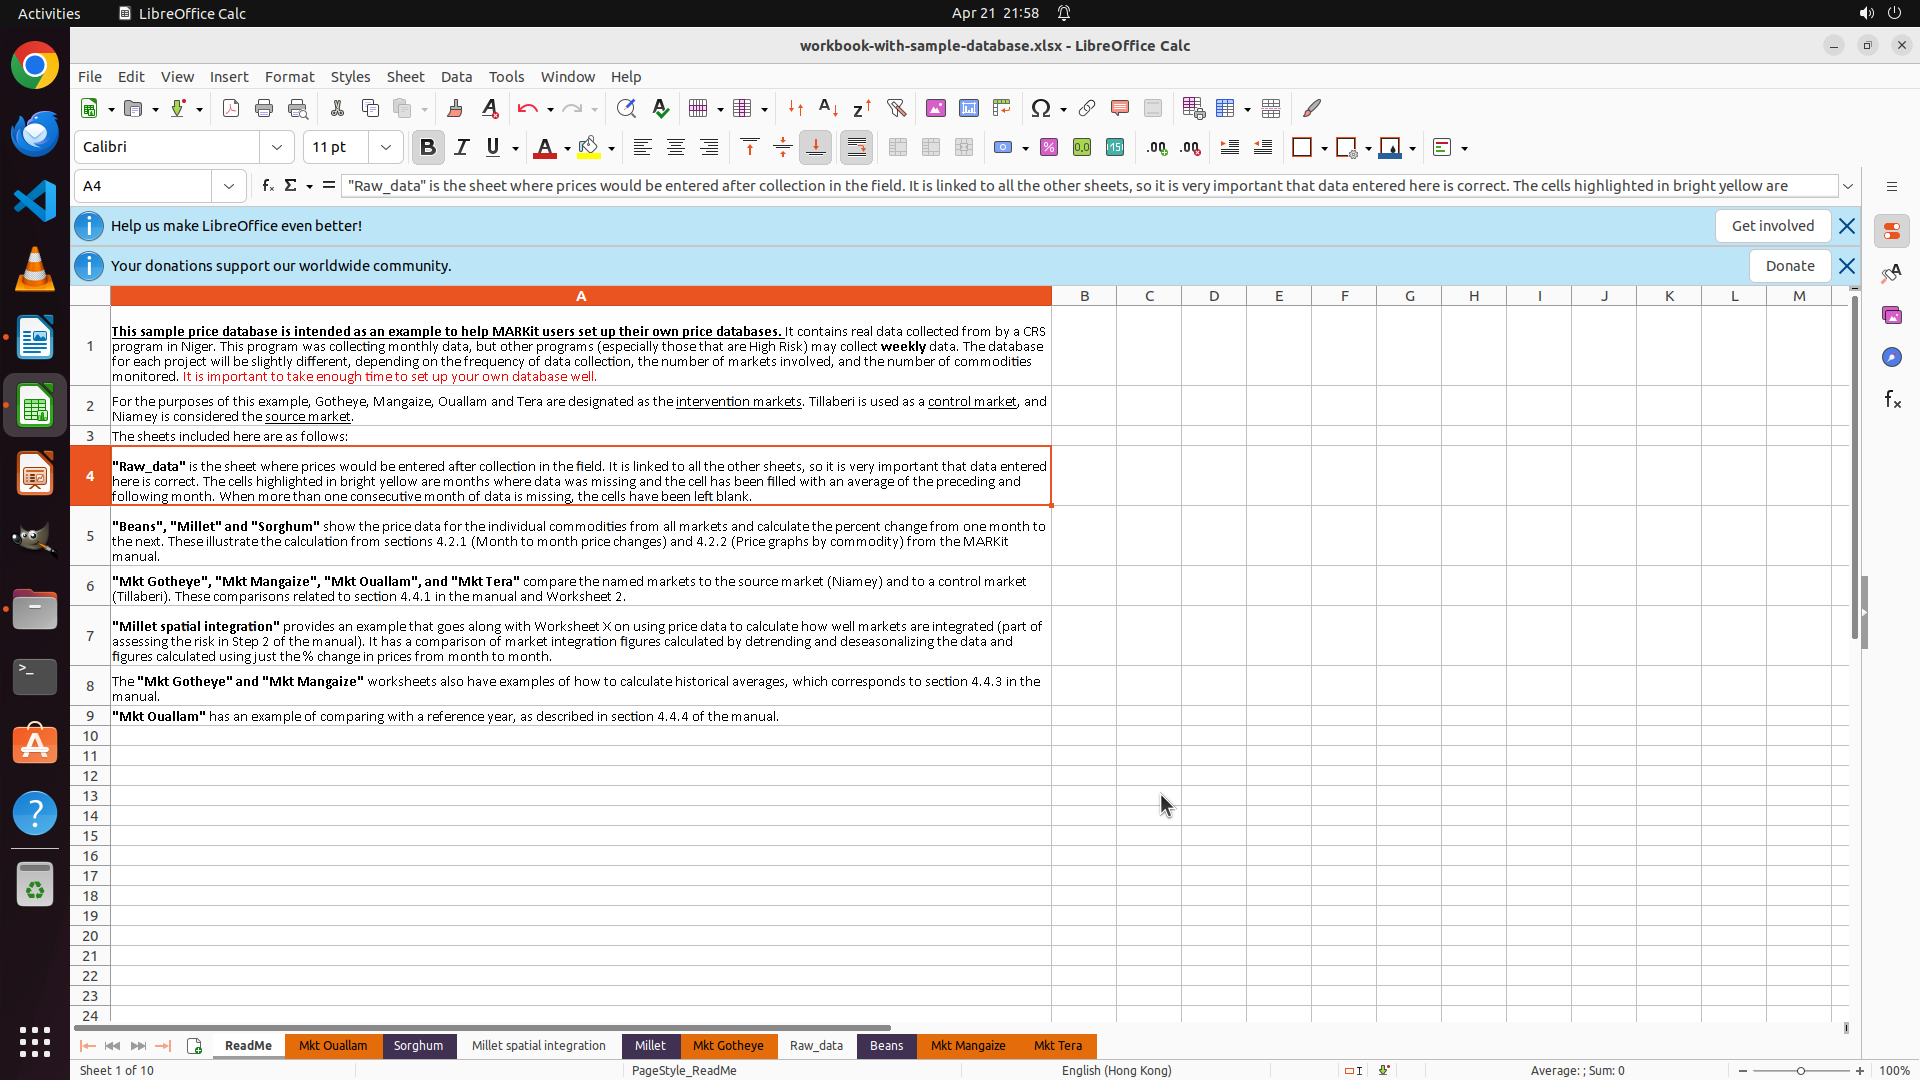Toggle Wrap Text button
This screenshot has height=1080, width=1920.
[857, 147]
